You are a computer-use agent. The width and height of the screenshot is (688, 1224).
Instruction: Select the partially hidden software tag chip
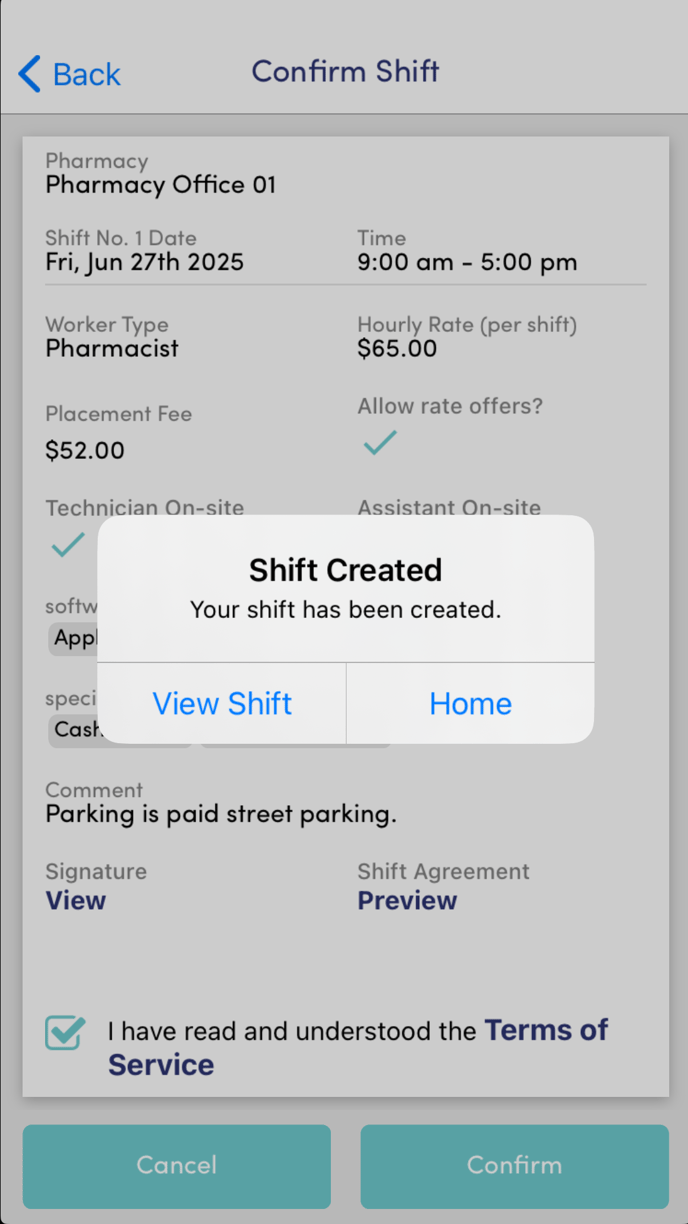pos(73,638)
